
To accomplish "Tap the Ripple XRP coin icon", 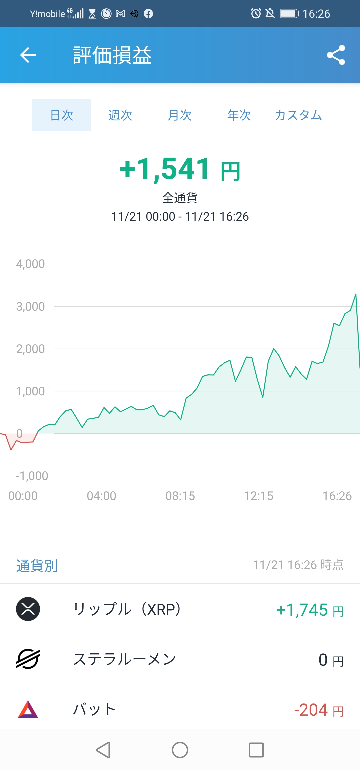I will pos(28,609).
